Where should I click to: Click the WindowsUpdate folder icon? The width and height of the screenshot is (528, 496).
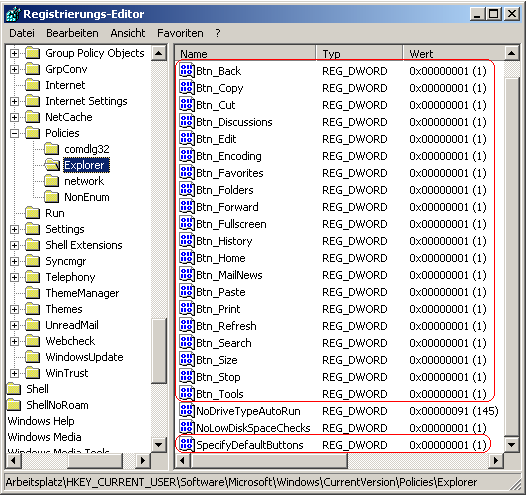33,357
